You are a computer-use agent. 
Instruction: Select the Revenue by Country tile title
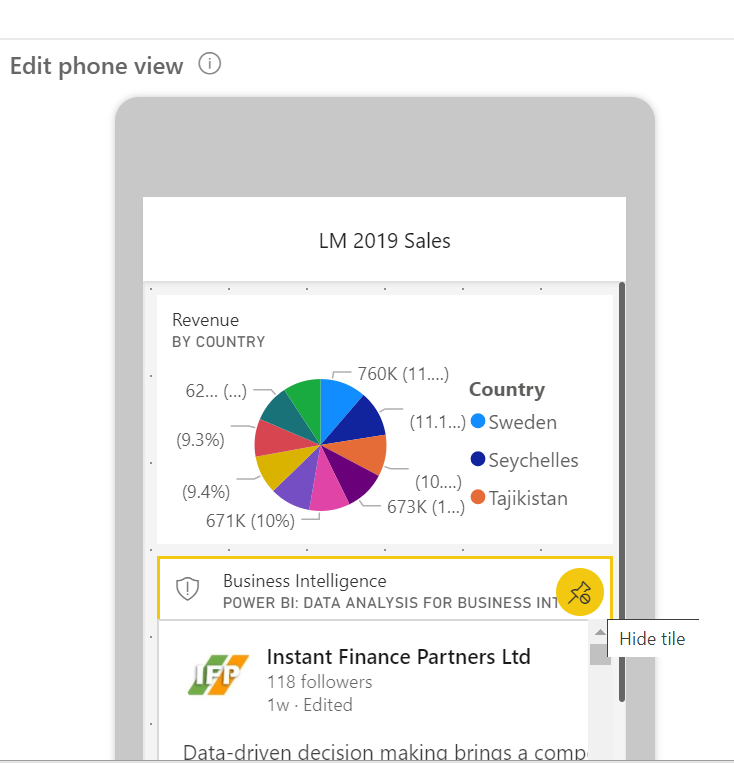tap(206, 321)
